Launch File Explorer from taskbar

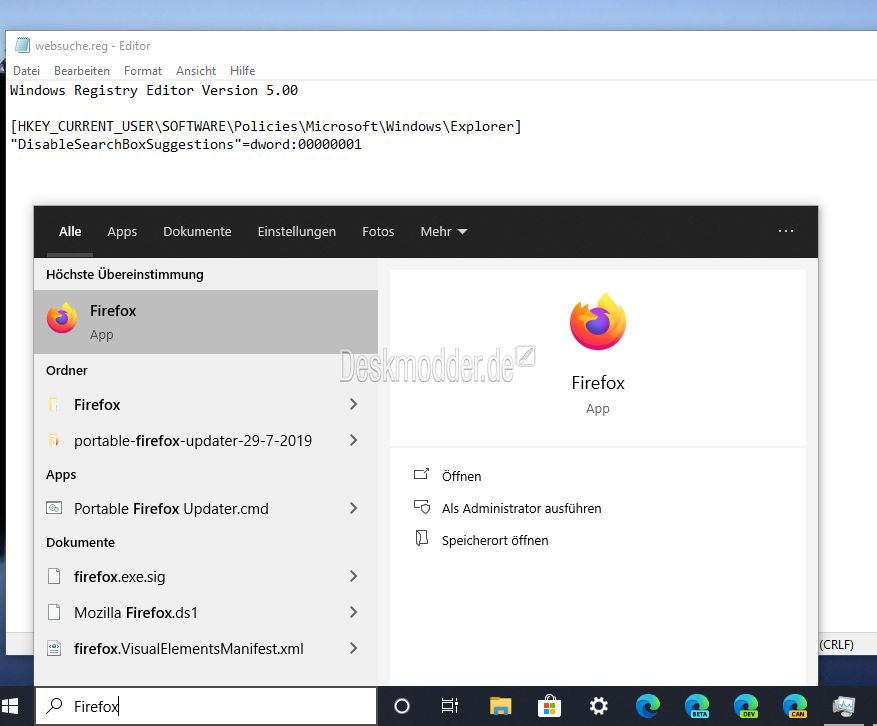coord(501,706)
